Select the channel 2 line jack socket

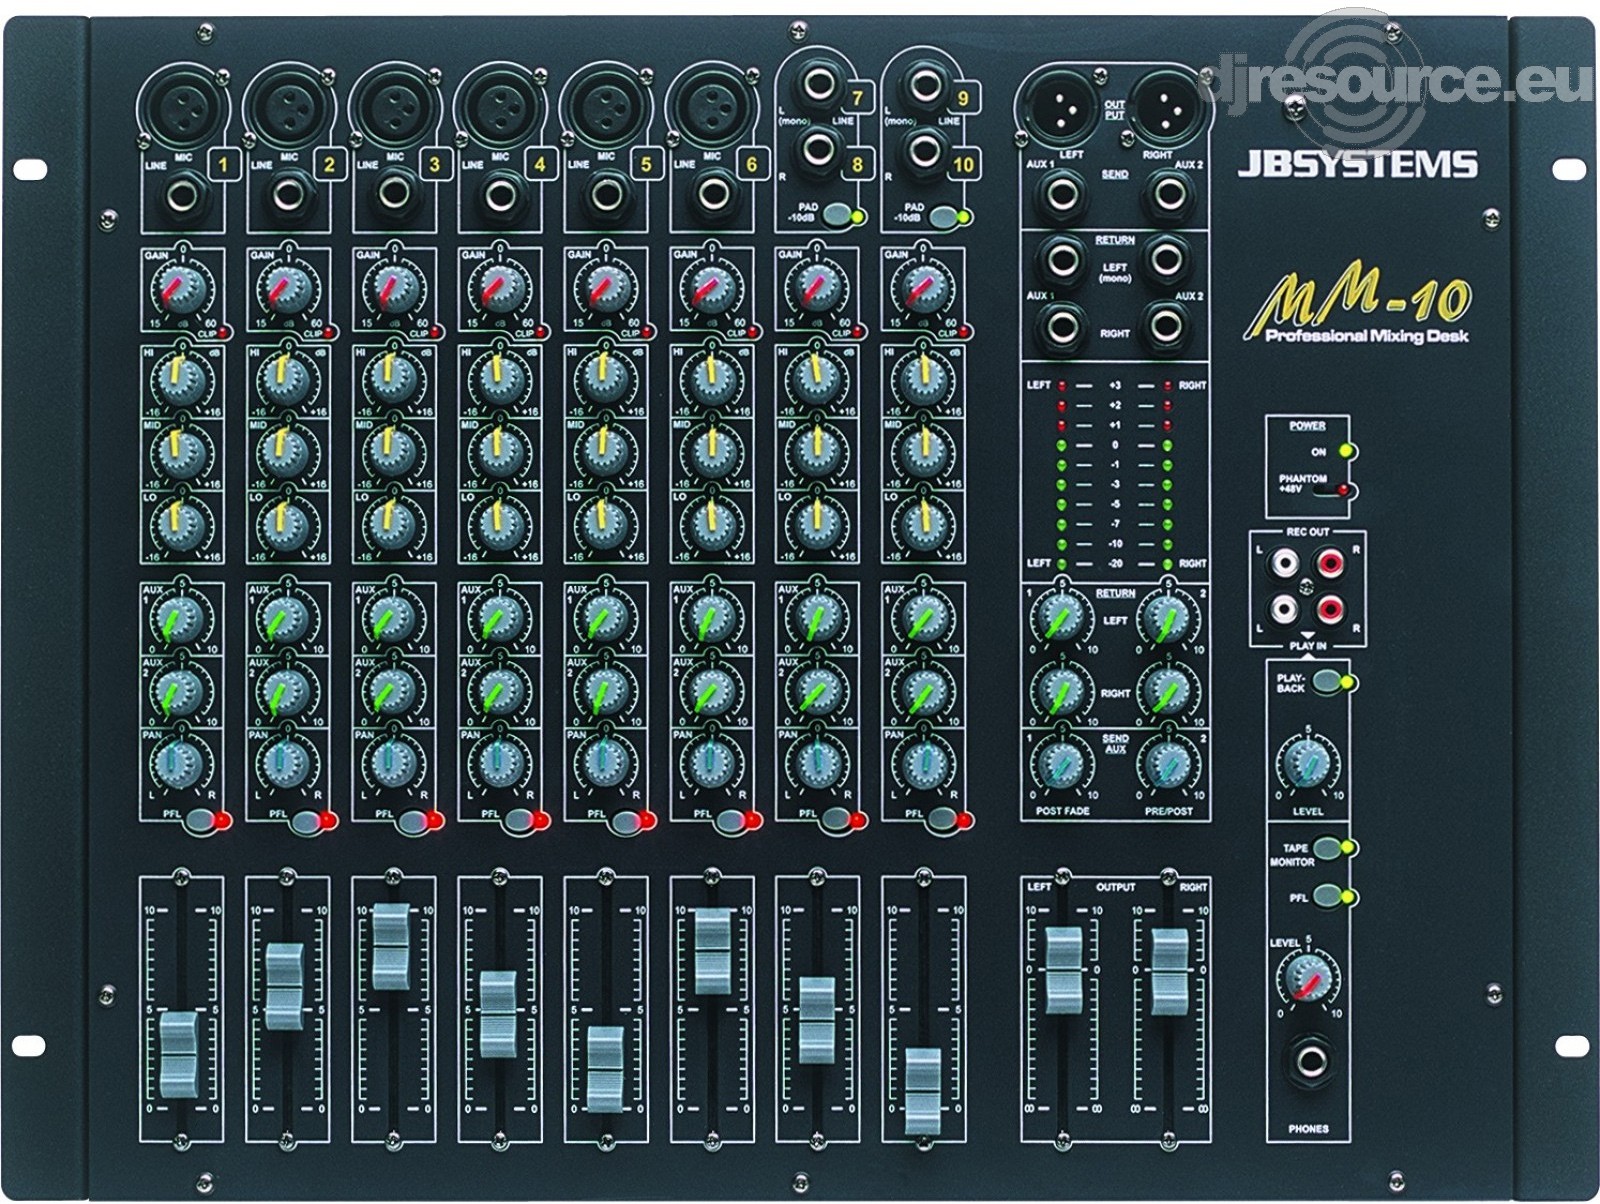pyautogui.click(x=290, y=194)
